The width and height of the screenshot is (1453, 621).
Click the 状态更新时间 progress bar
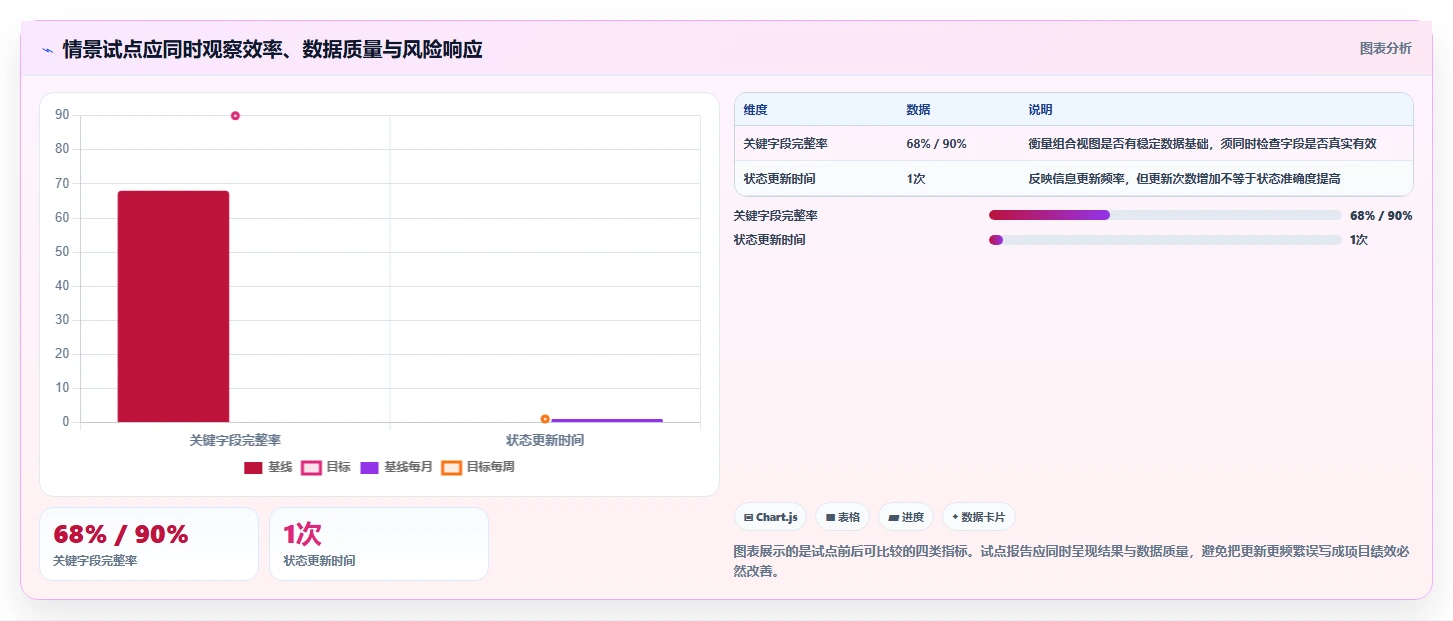coord(1165,240)
